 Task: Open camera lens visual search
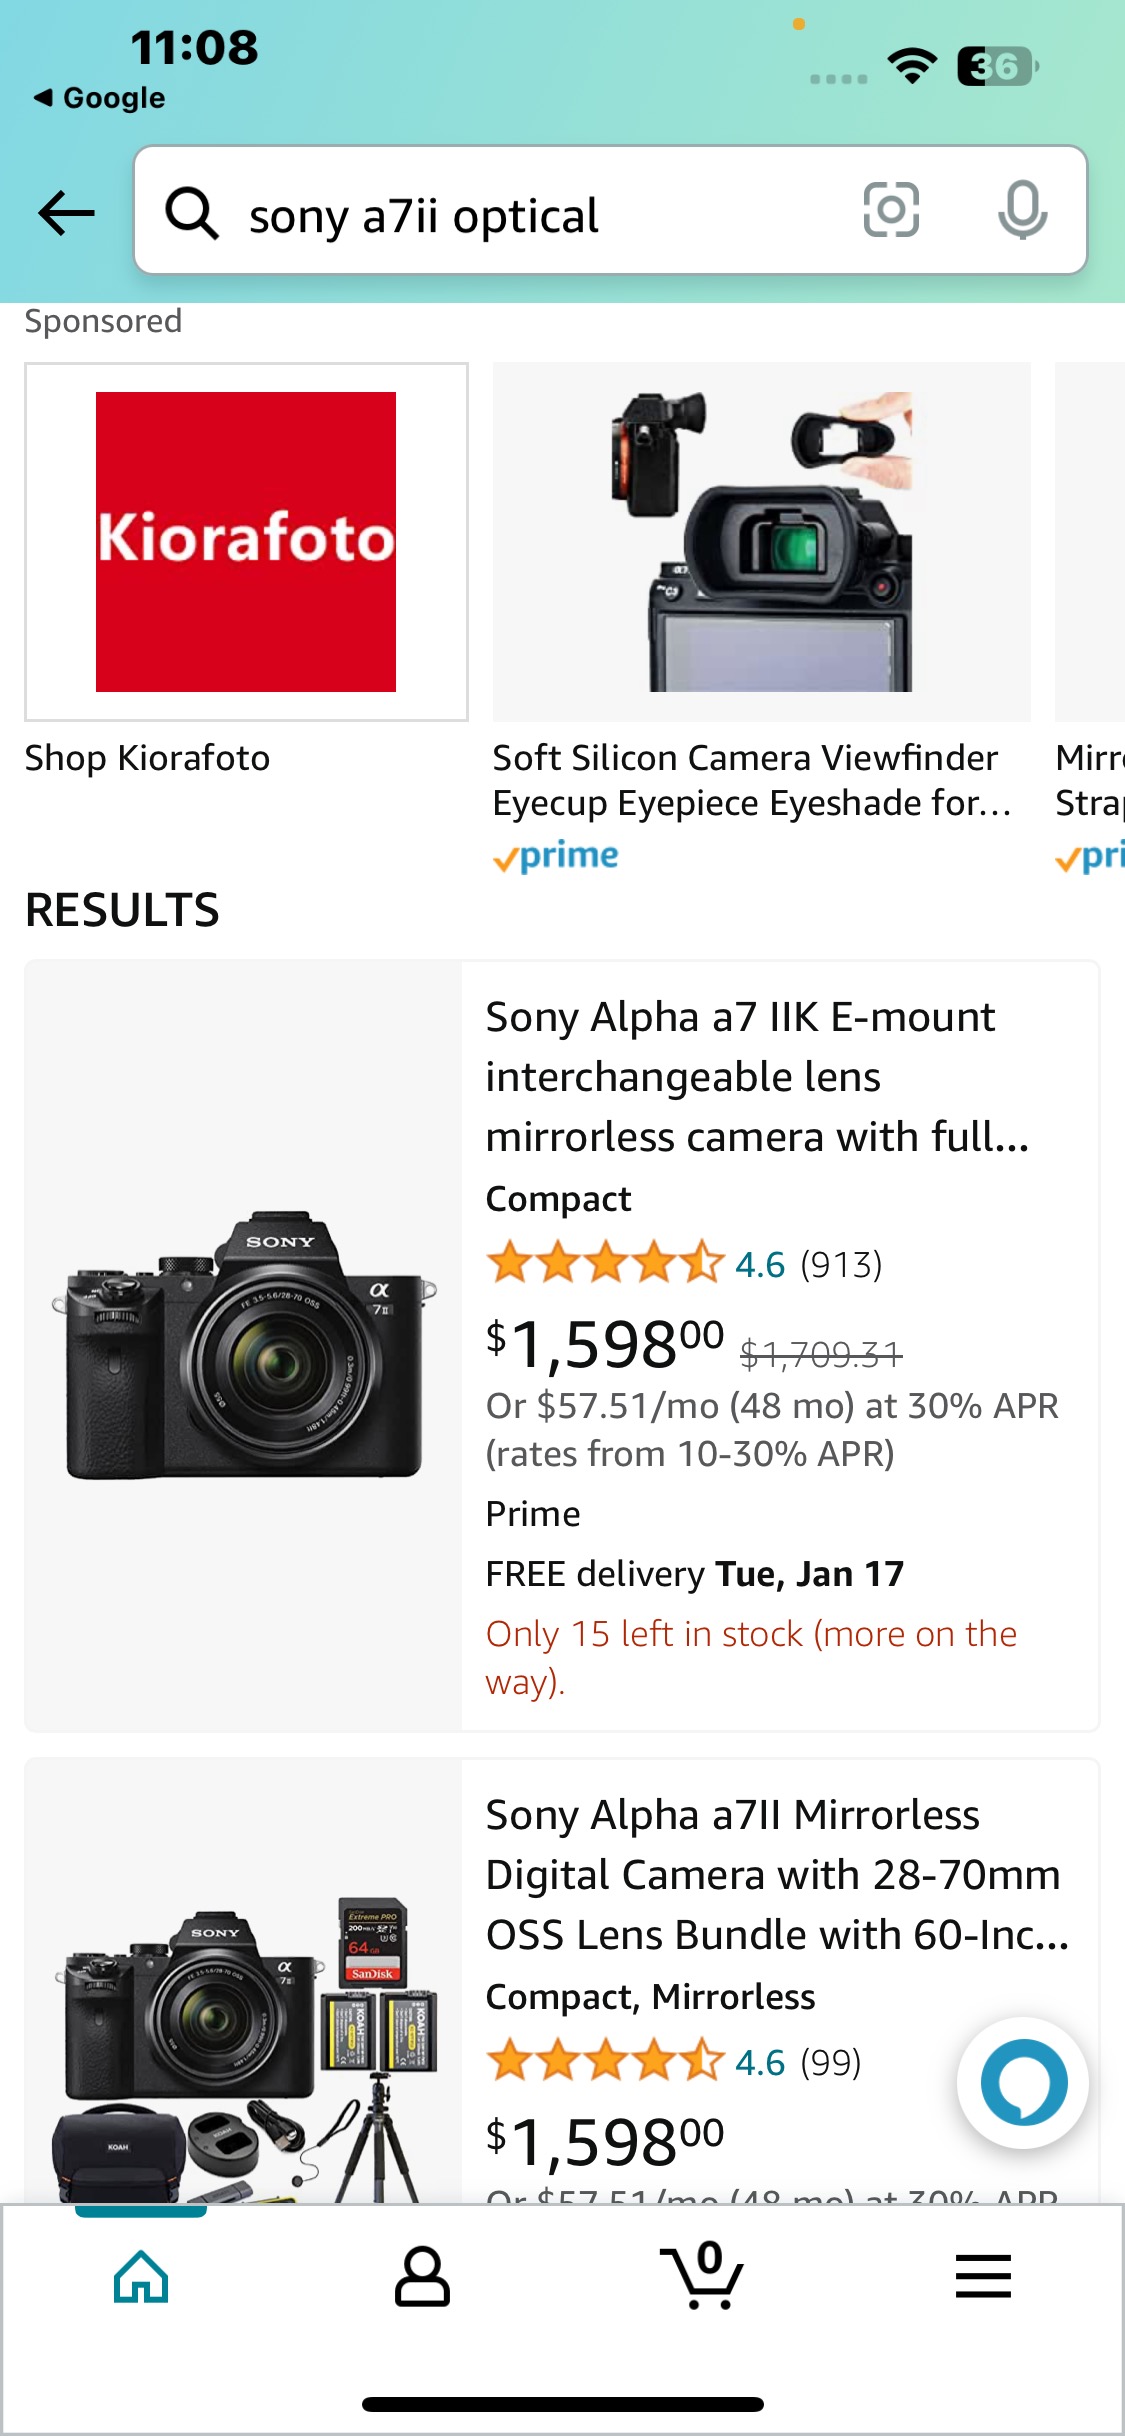[x=890, y=210]
